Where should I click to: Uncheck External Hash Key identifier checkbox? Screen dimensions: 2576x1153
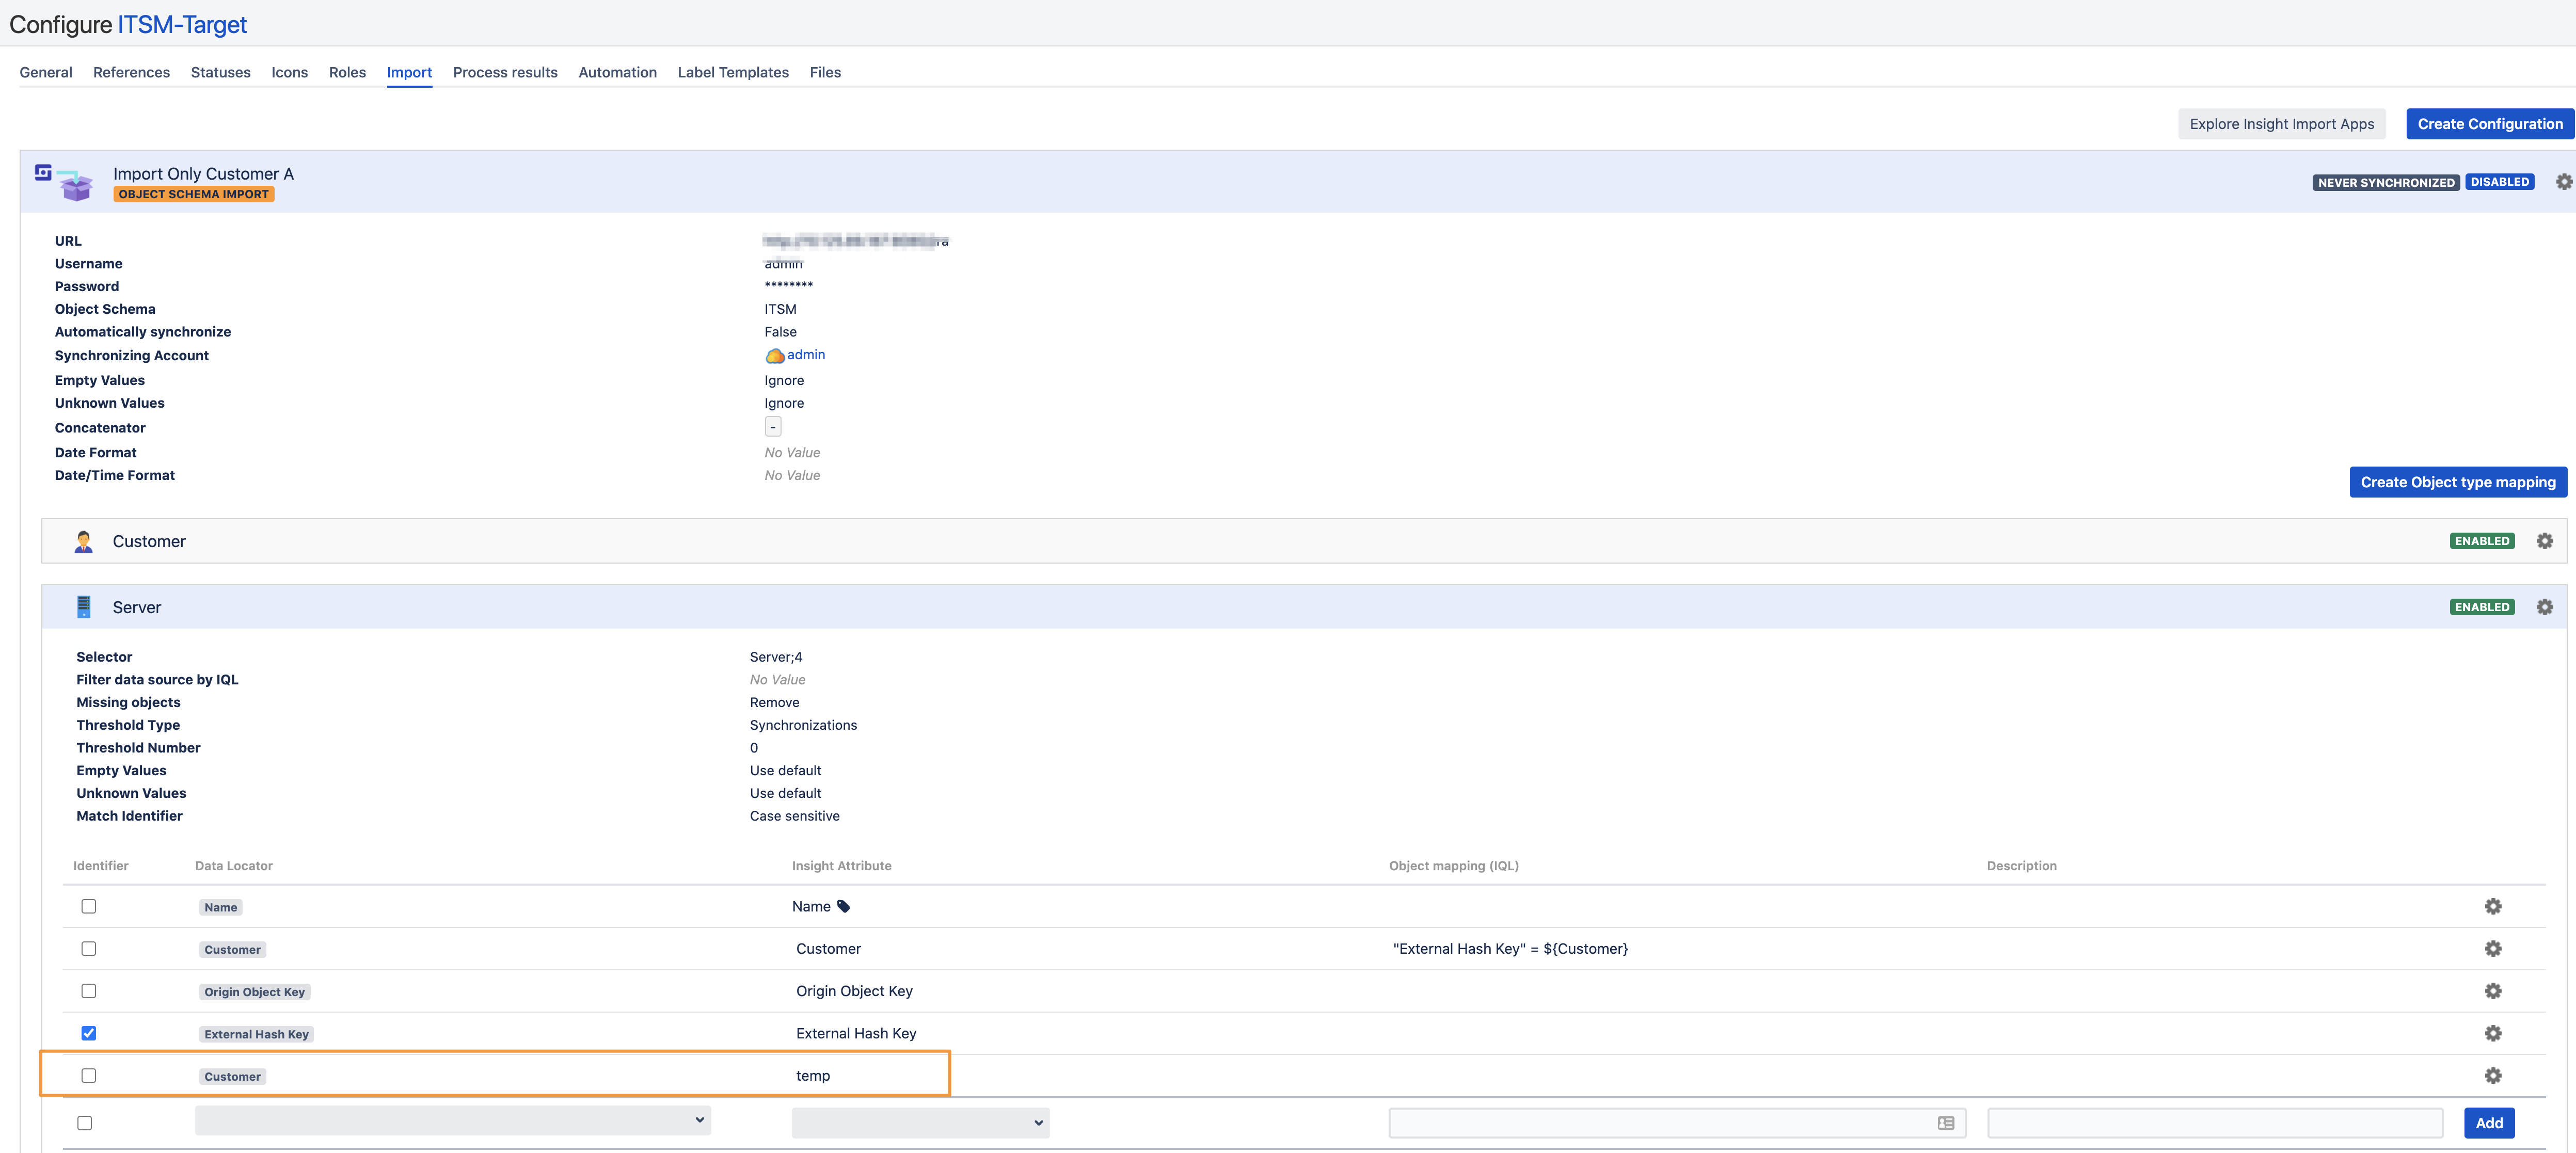89,1033
